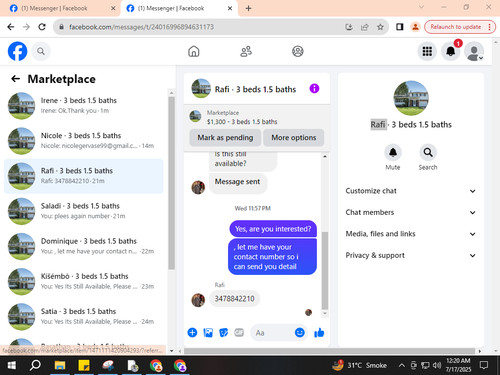Open Rafi chat header title
Image resolution: width=500 pixels, height=375 pixels.
[255, 89]
